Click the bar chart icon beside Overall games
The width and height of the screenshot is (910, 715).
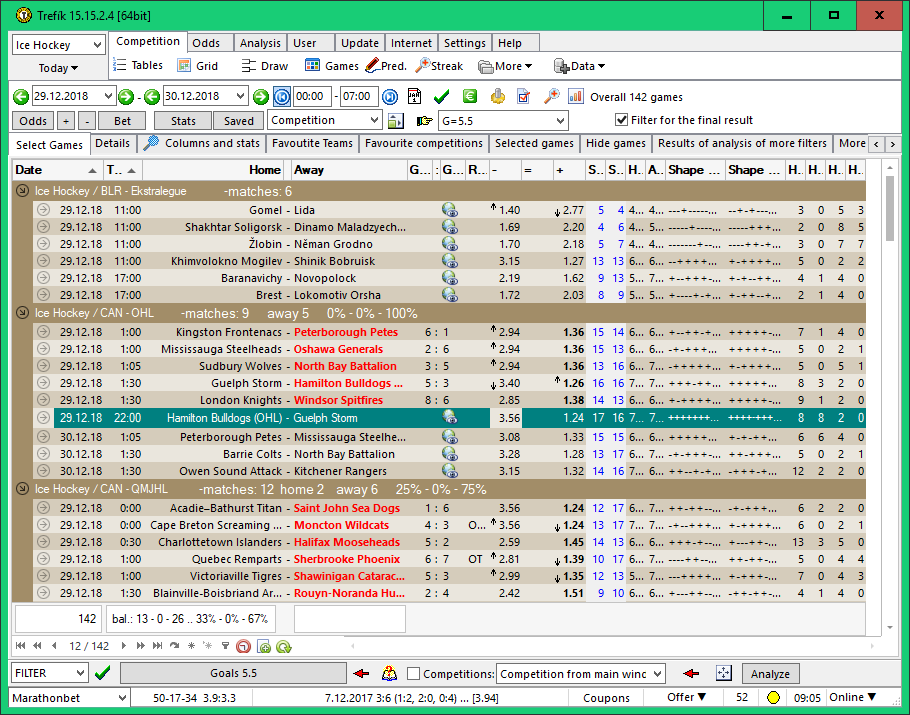pyautogui.click(x=576, y=97)
